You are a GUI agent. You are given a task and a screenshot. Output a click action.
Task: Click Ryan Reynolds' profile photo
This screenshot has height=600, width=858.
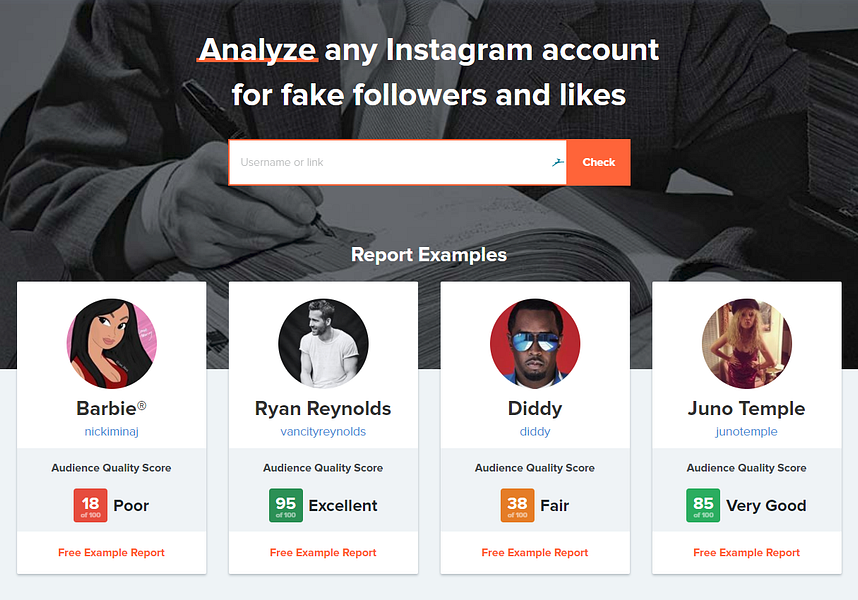323,343
